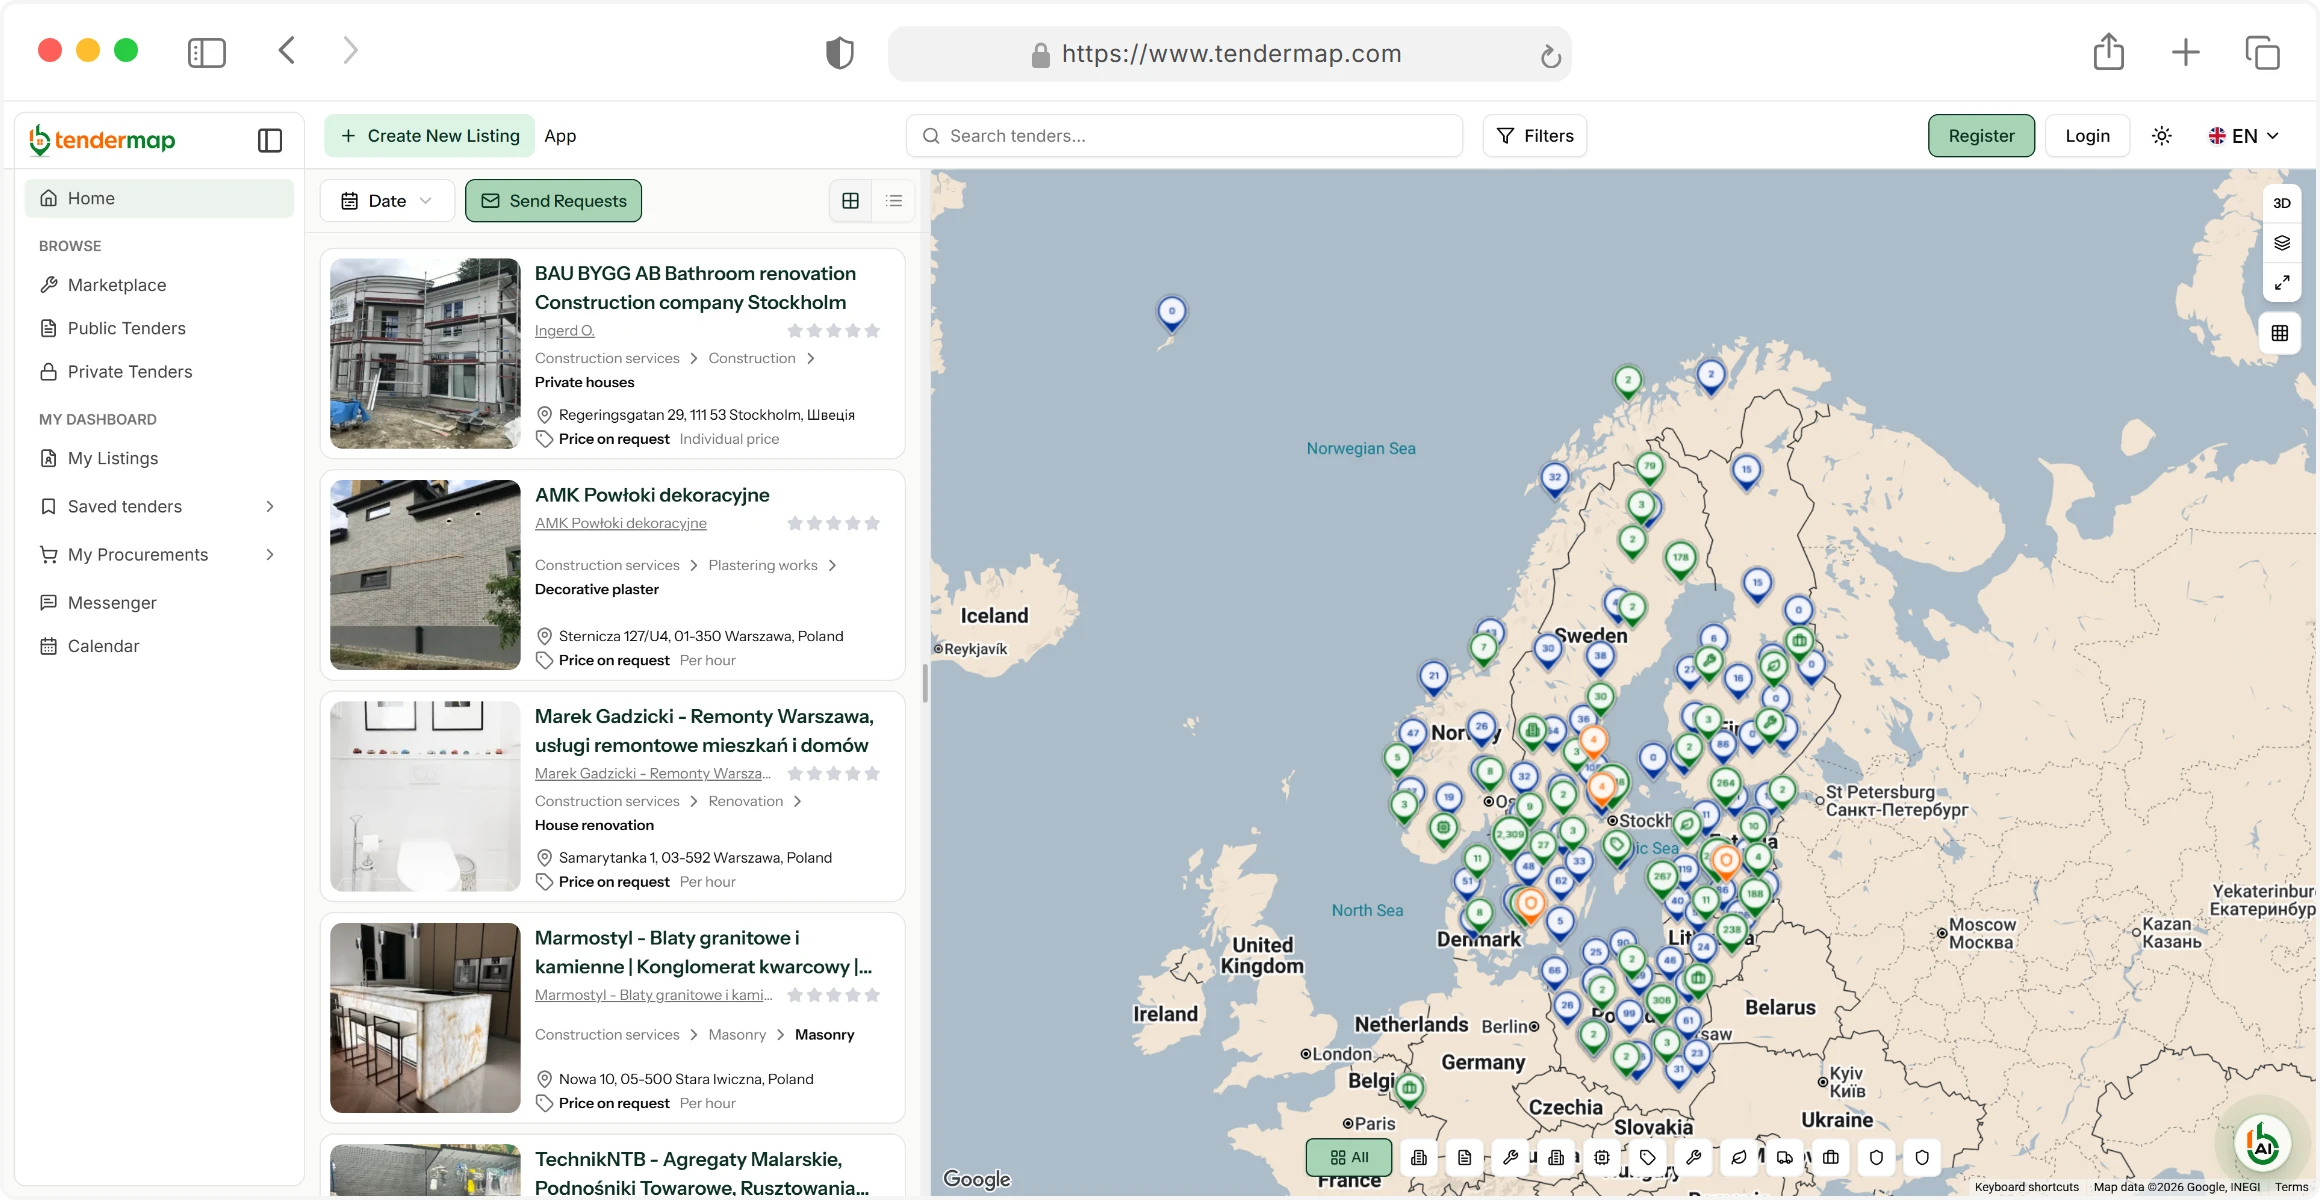Go back to the previous page
This screenshot has height=1200, width=2320.
coord(287,51)
